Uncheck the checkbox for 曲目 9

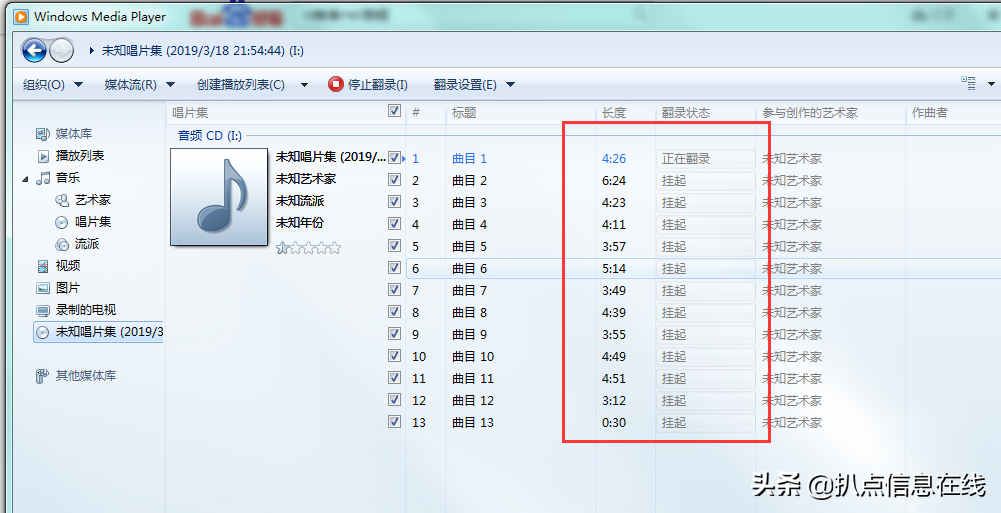[x=395, y=334]
